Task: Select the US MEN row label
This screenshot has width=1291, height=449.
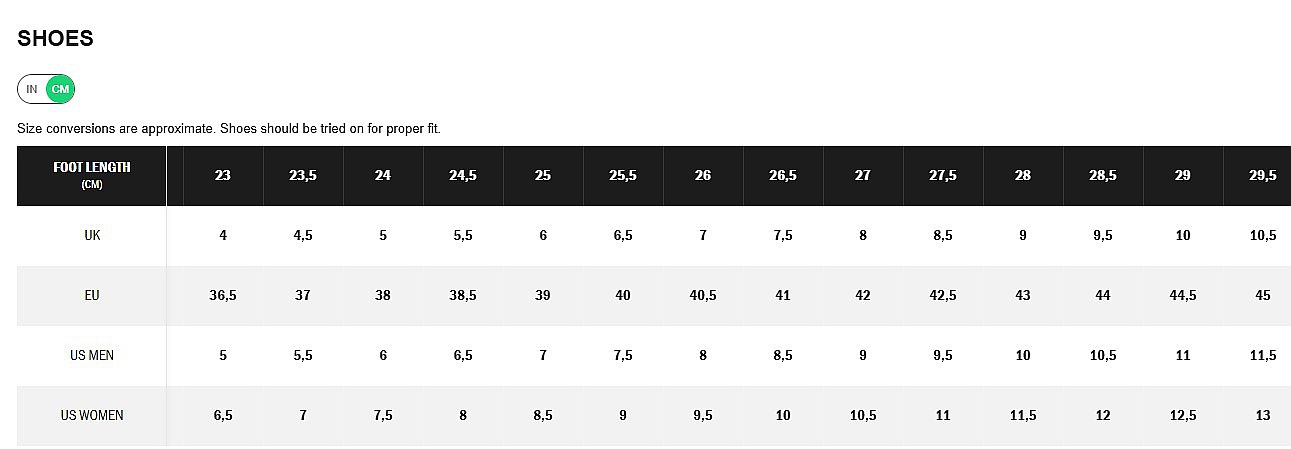Action: tap(92, 356)
